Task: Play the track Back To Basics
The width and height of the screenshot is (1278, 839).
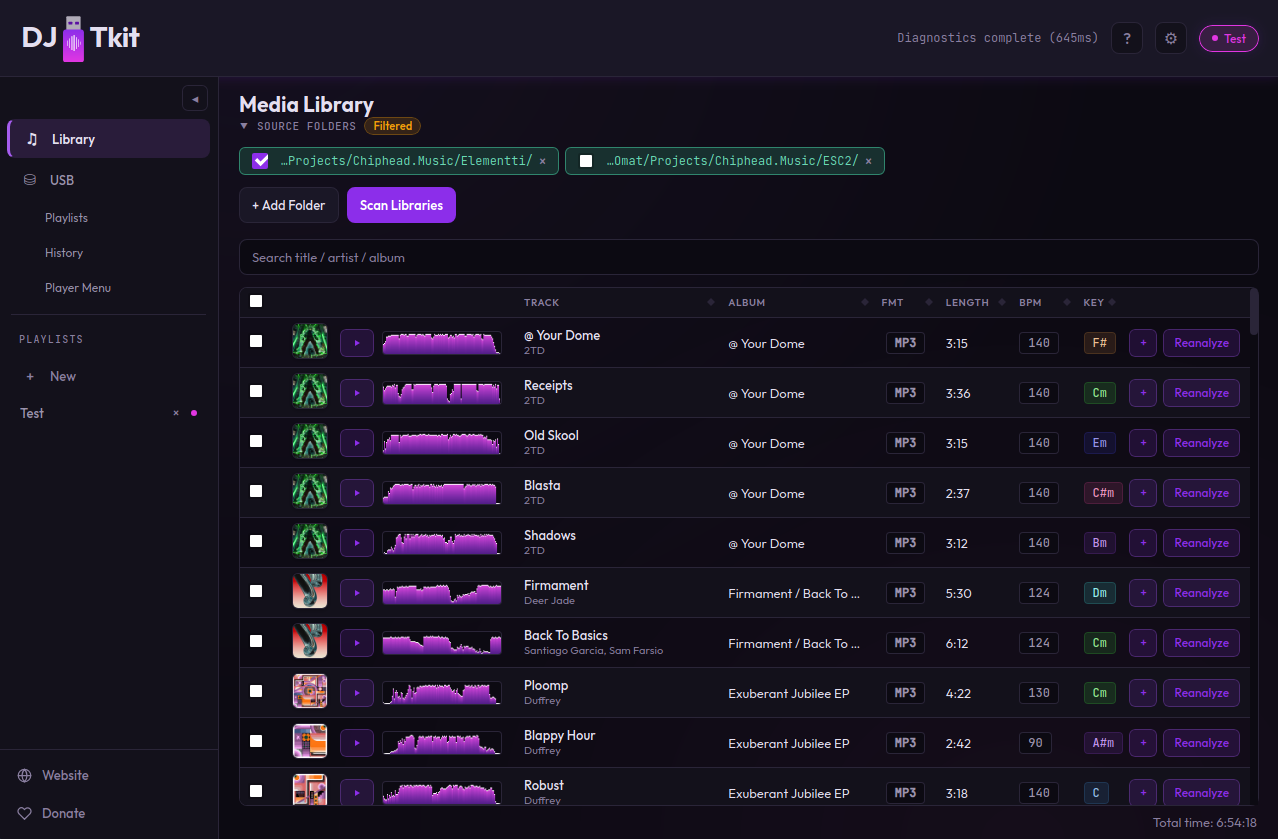Action: pyautogui.click(x=357, y=643)
